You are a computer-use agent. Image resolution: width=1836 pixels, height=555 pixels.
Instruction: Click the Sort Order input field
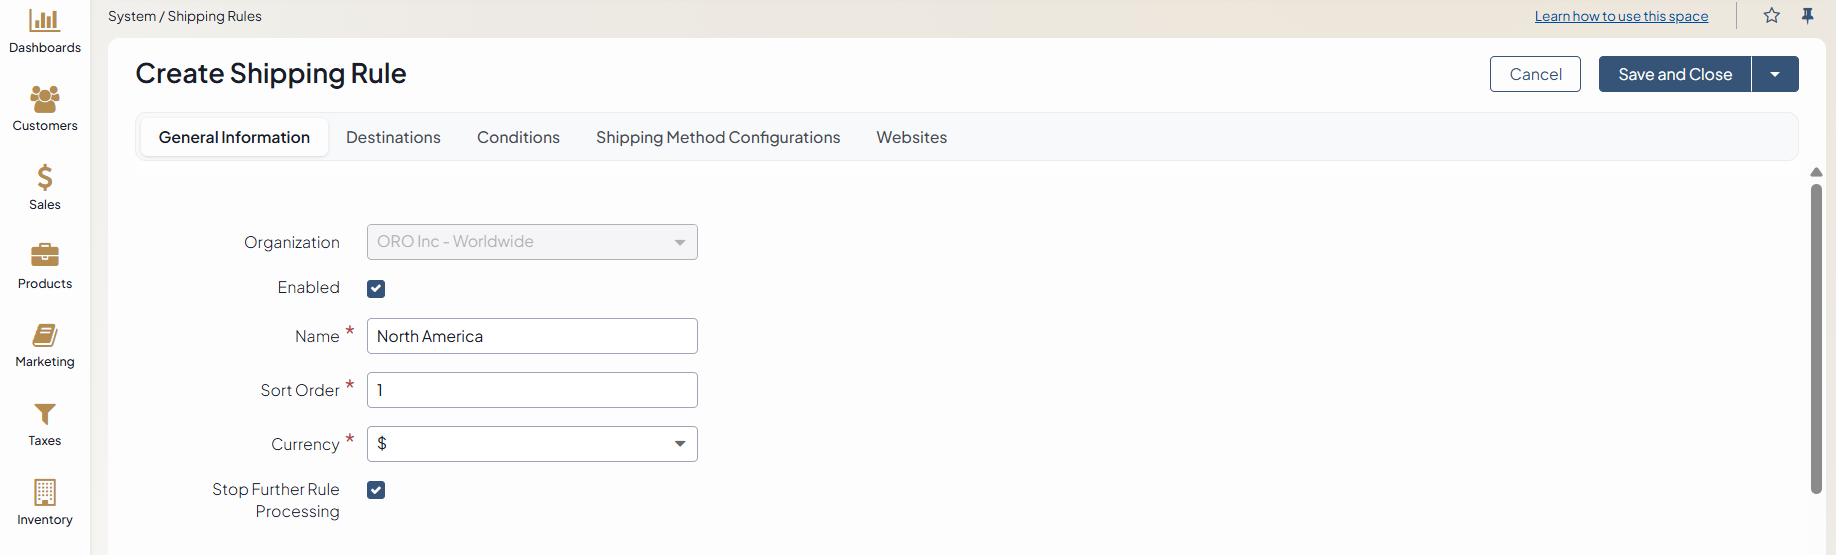click(x=532, y=390)
